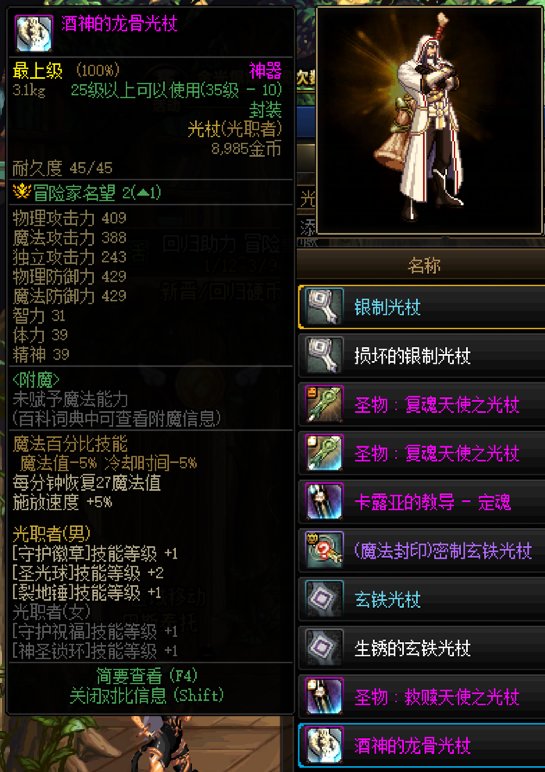Select second 圣物：复魂天使之光杖 row name

tap(437, 453)
